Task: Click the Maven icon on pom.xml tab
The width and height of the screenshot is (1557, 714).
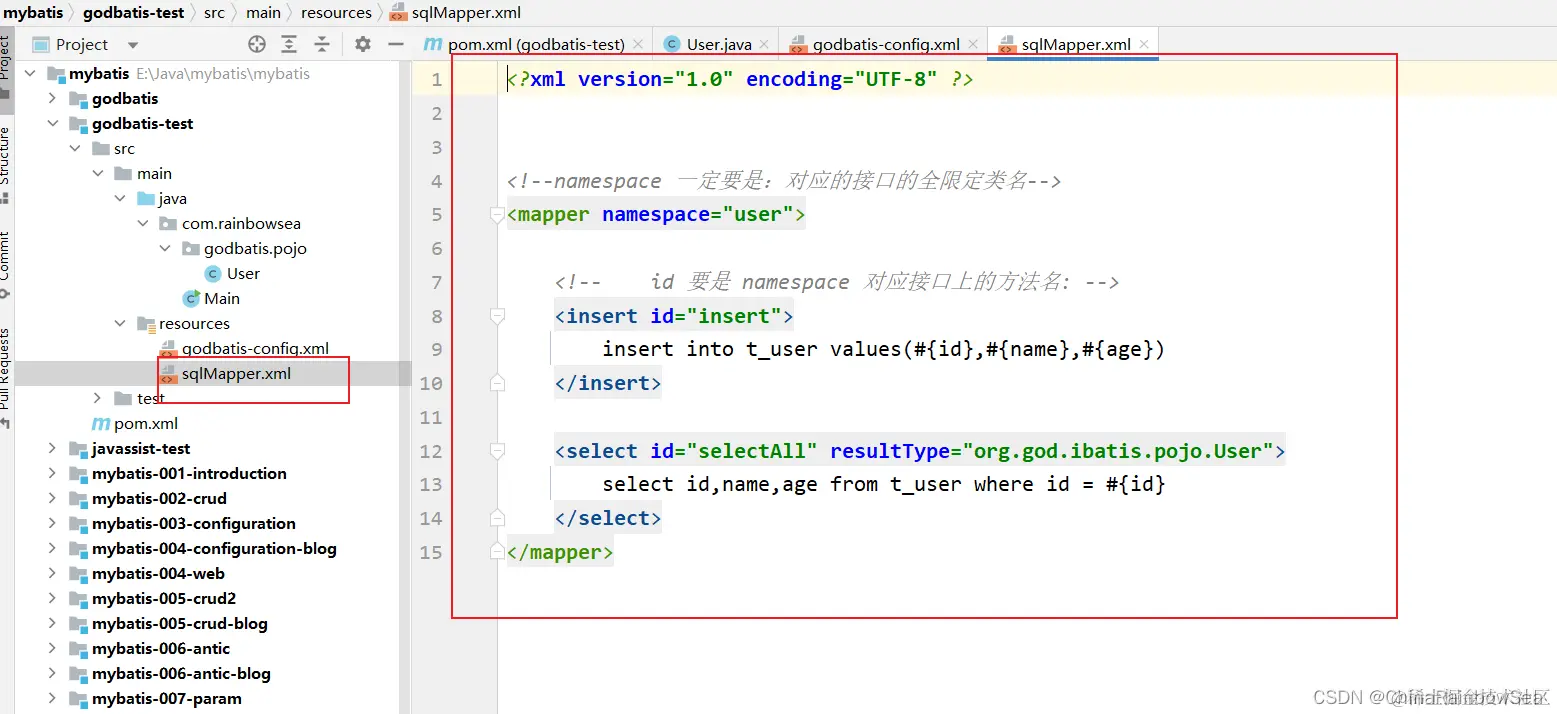Action: [x=432, y=44]
